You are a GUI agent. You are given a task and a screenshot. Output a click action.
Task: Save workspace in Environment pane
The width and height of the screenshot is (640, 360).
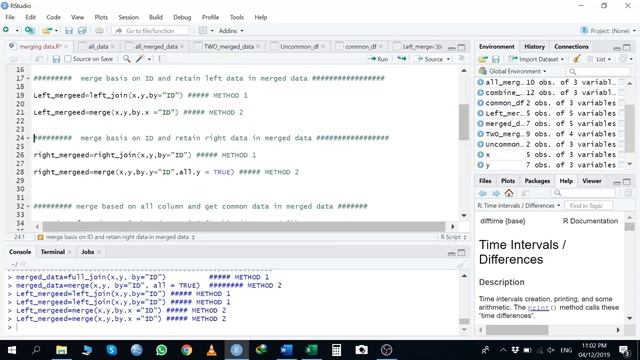(x=496, y=59)
